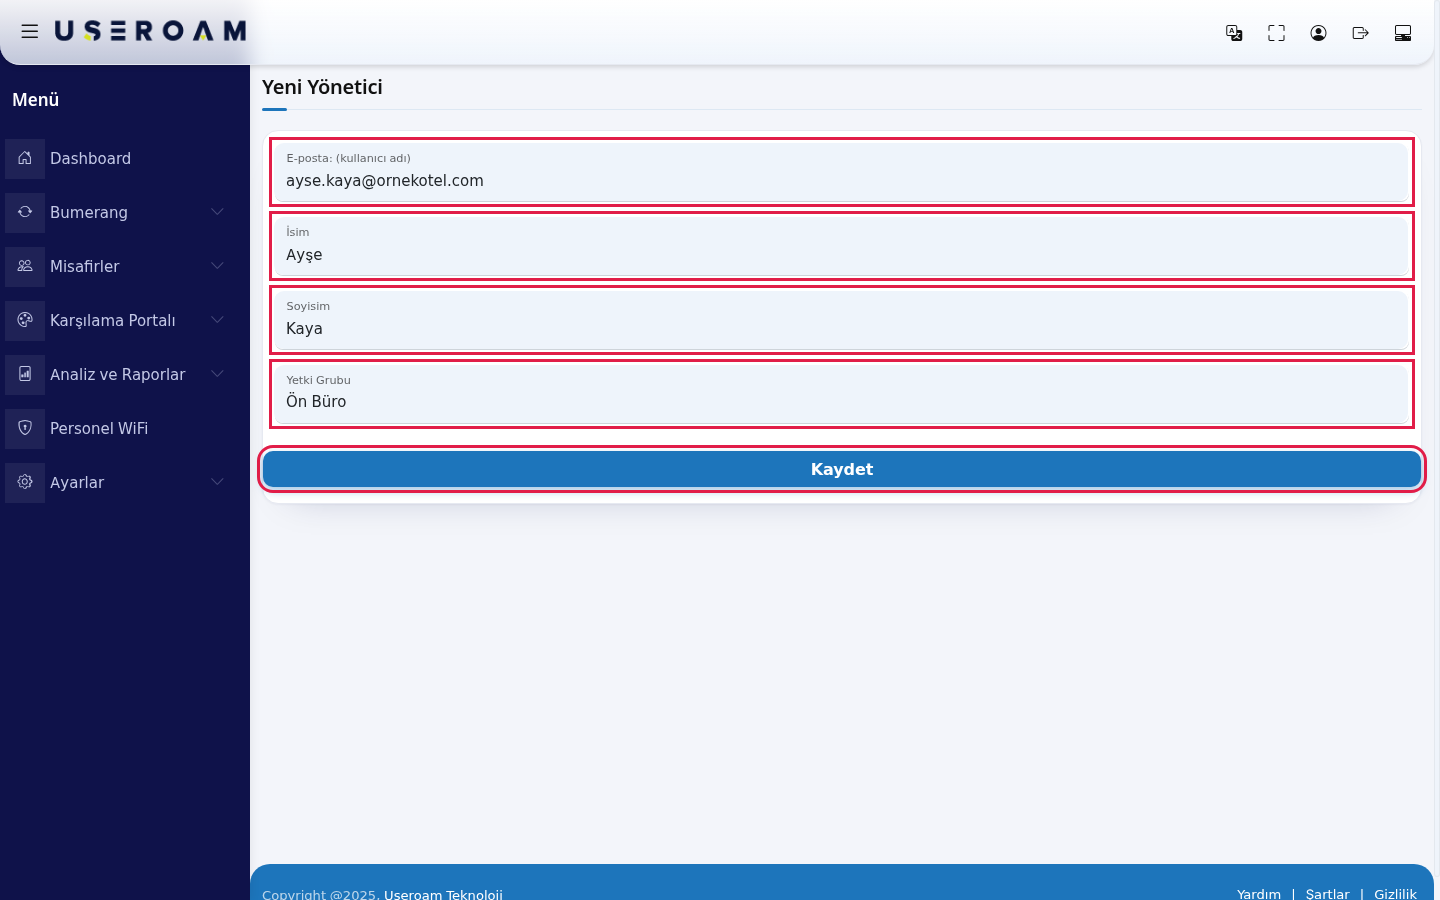Open the language translation icon
Image resolution: width=1440 pixels, height=900 pixels.
pos(1234,33)
